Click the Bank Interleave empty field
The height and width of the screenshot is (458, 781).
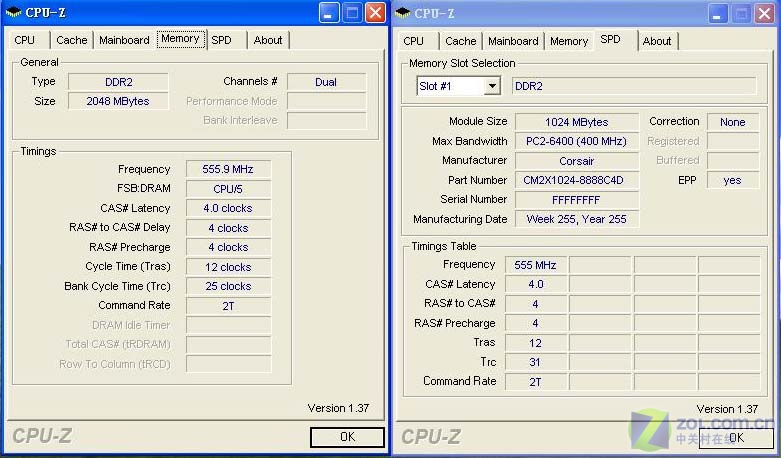coord(326,120)
